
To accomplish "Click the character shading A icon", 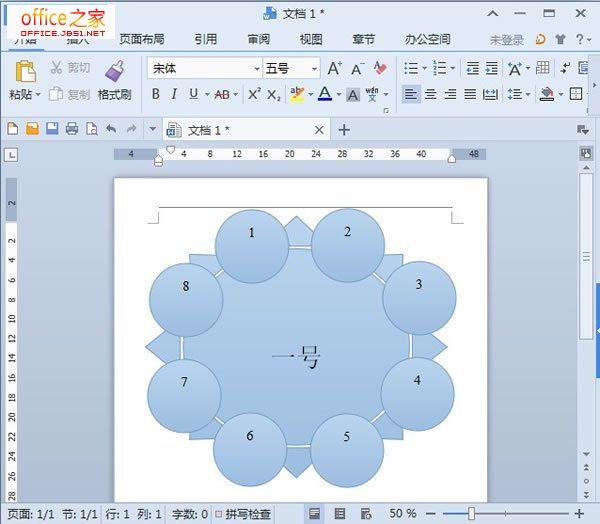I will pyautogui.click(x=353, y=95).
